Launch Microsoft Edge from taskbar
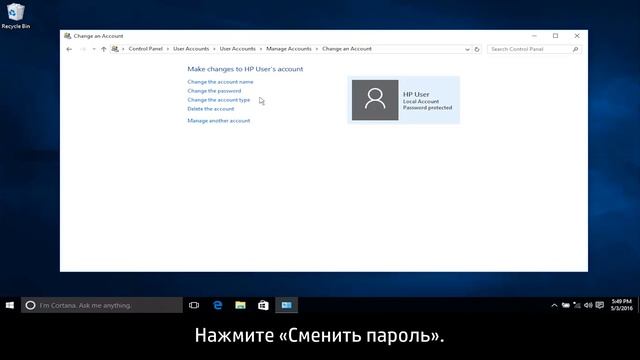 point(218,305)
